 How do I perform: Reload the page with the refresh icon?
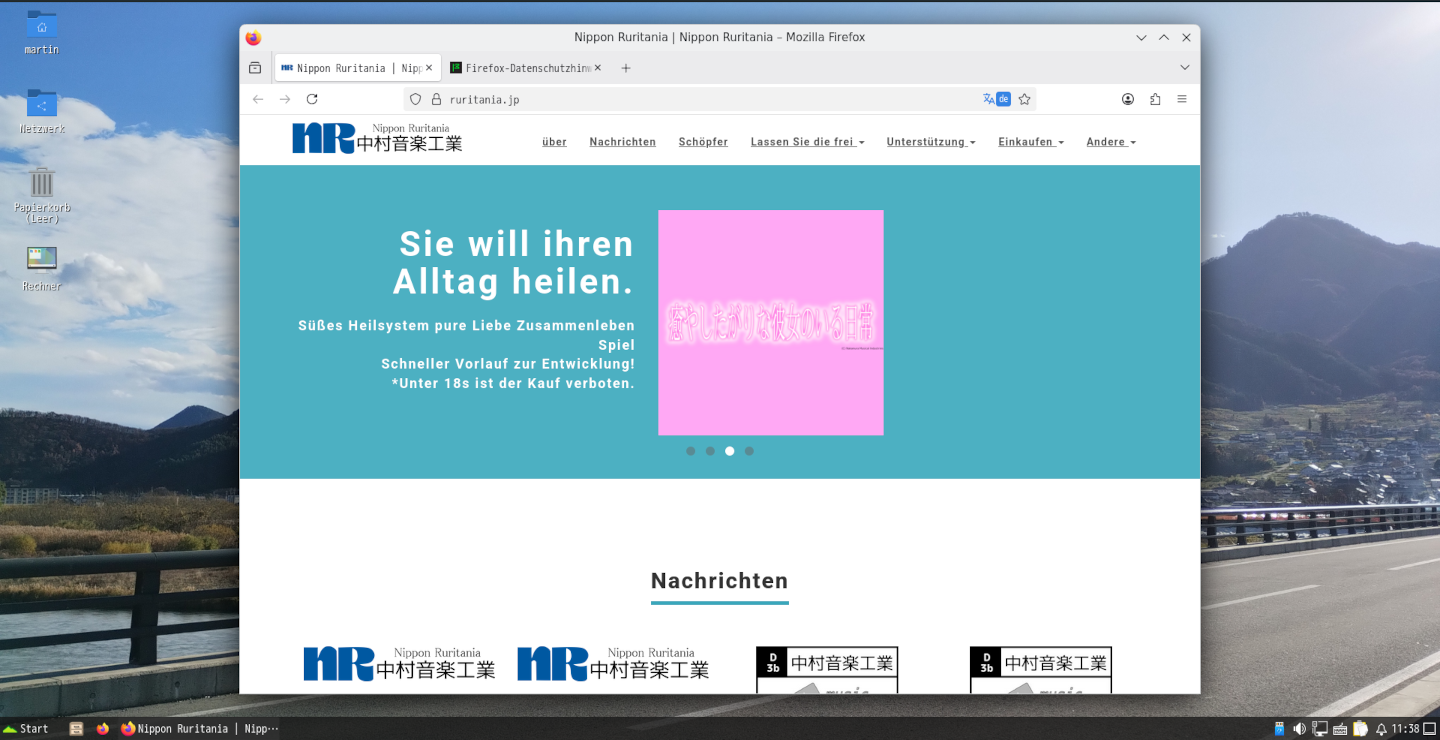pyautogui.click(x=312, y=99)
